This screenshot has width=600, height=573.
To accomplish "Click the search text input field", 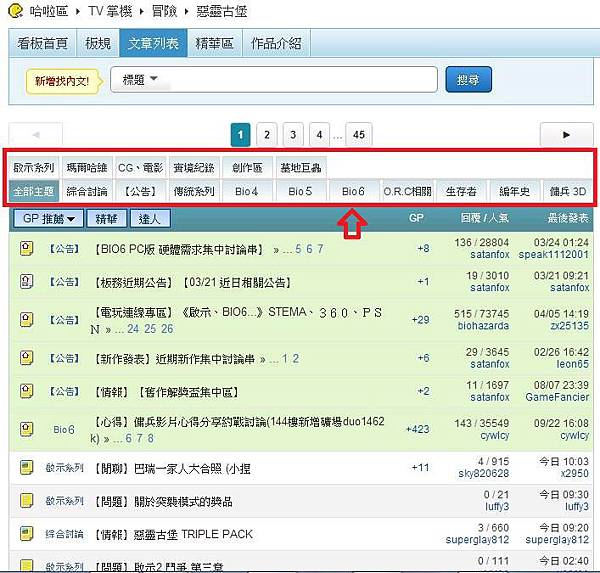I will coord(300,79).
